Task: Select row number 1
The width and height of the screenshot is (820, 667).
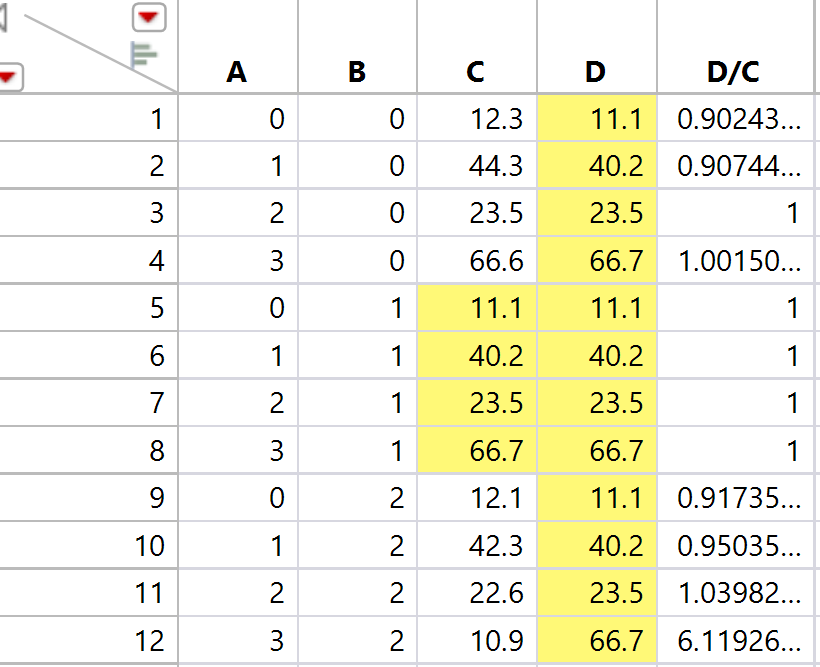Action: 88,118
